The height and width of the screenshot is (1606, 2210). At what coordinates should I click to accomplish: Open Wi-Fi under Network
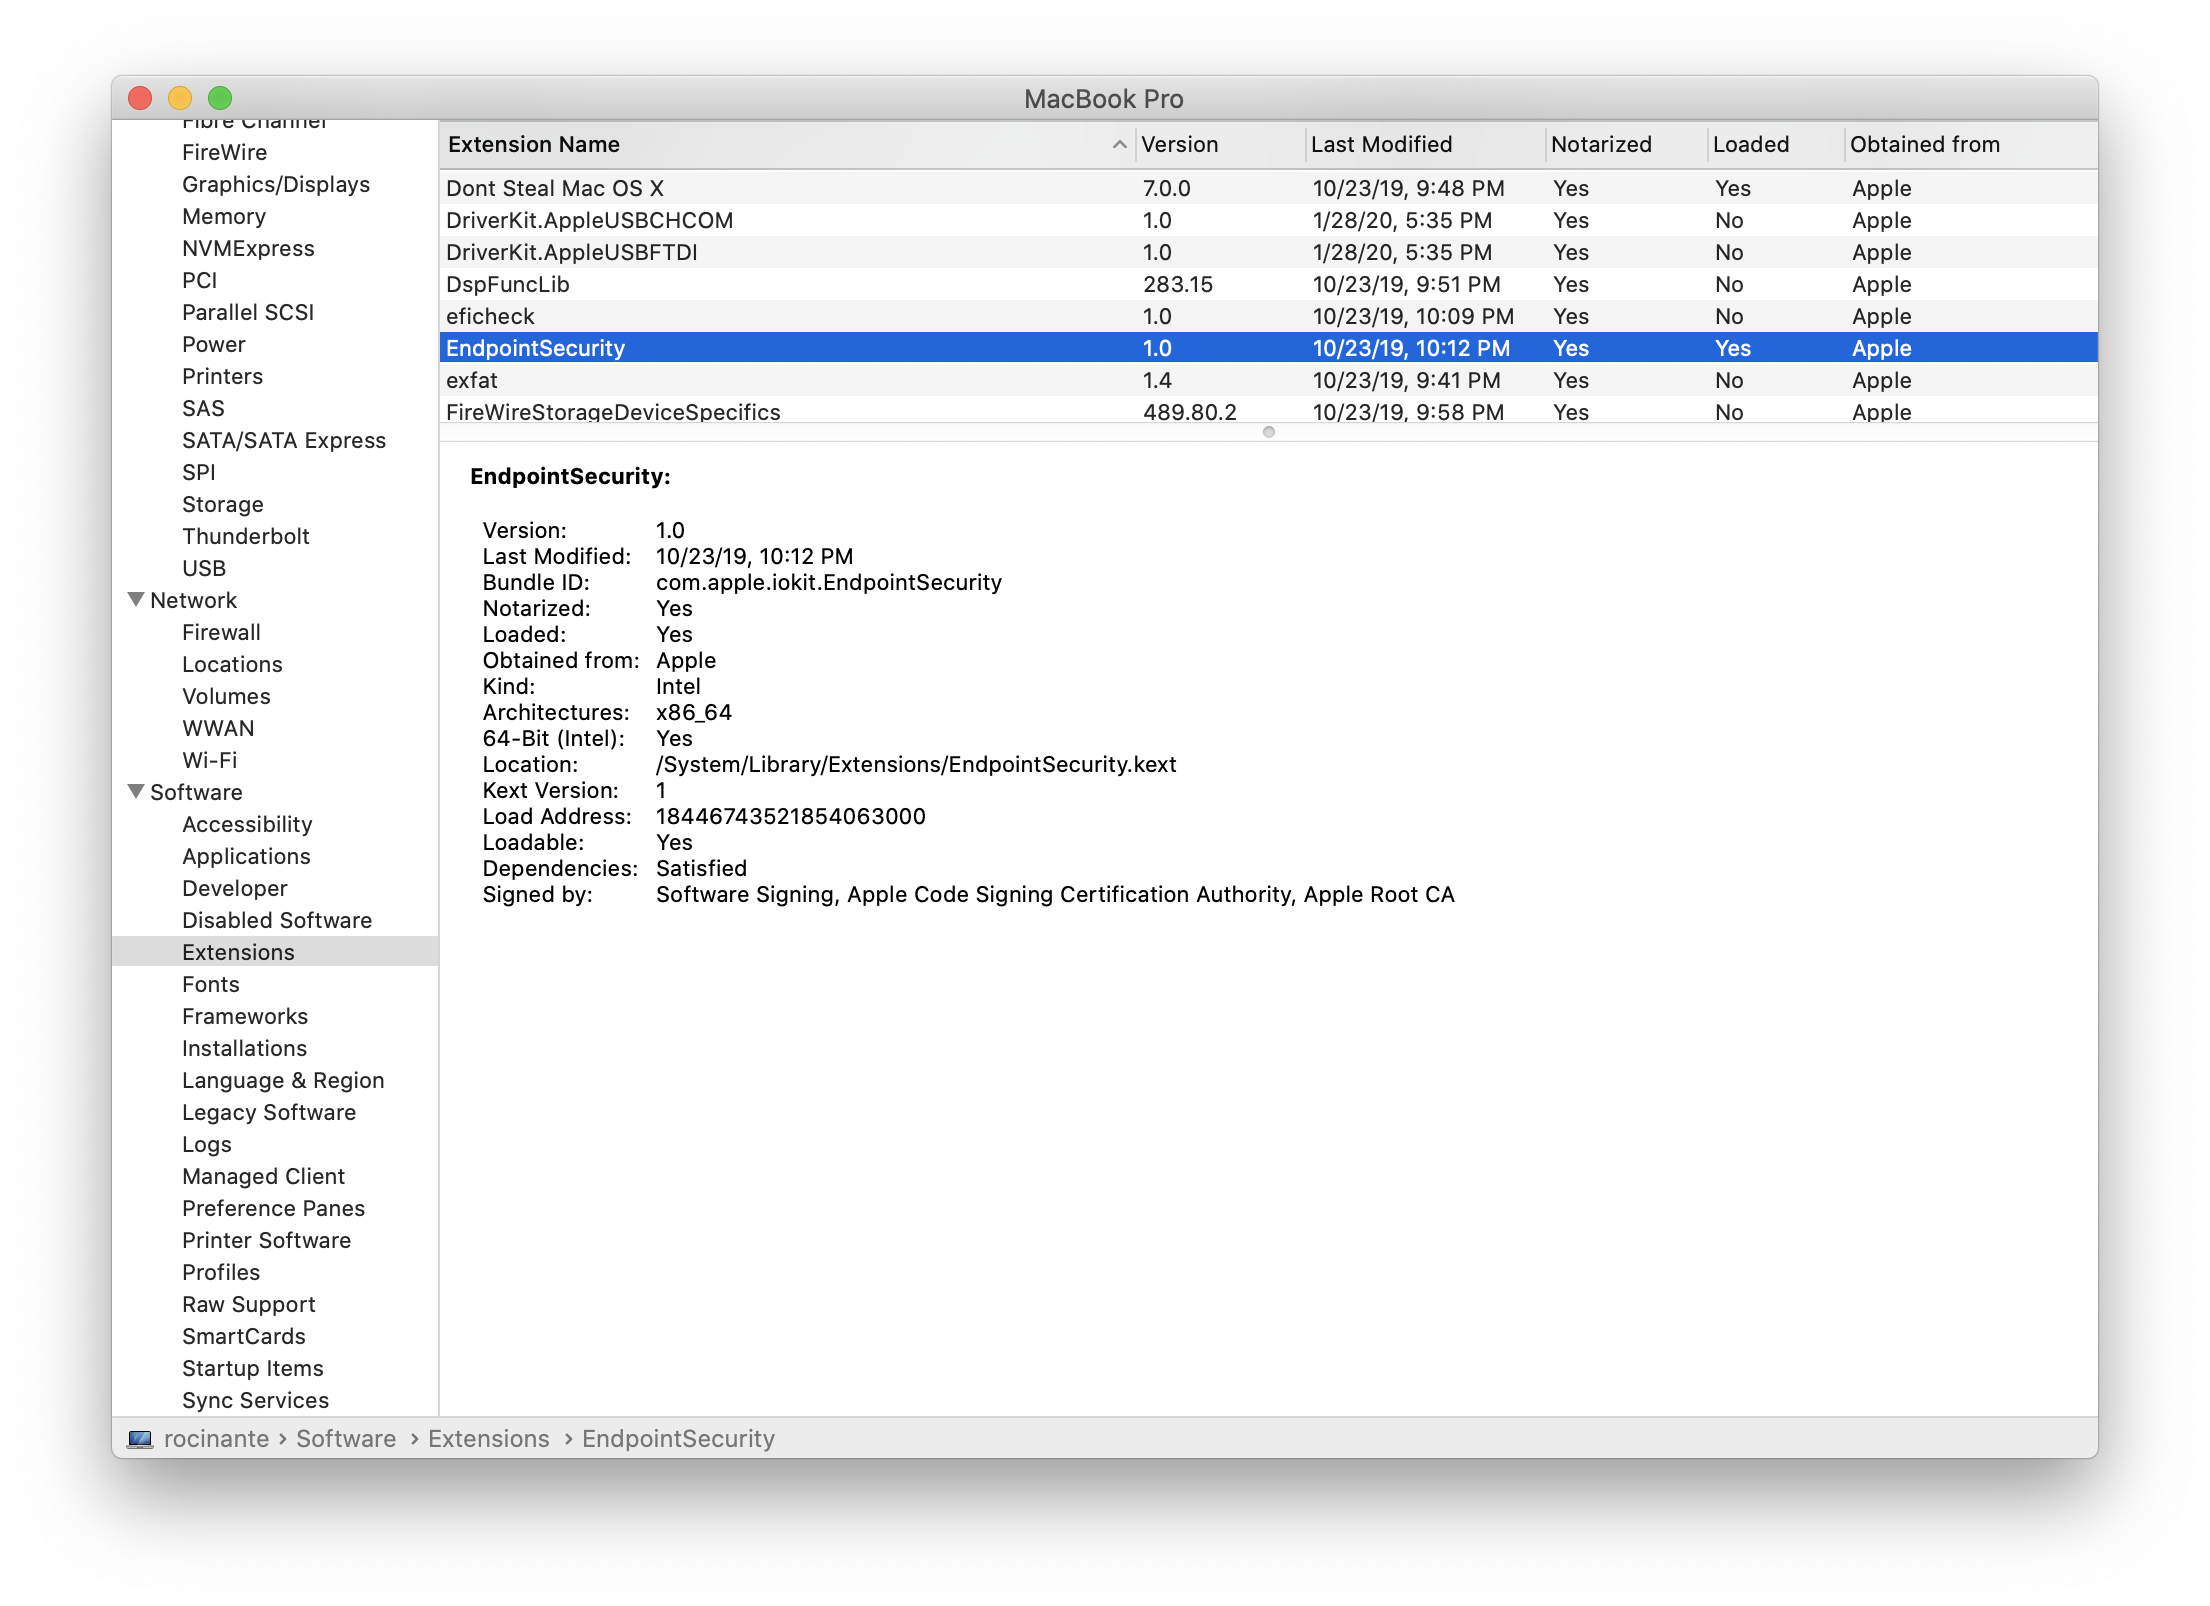click(209, 760)
